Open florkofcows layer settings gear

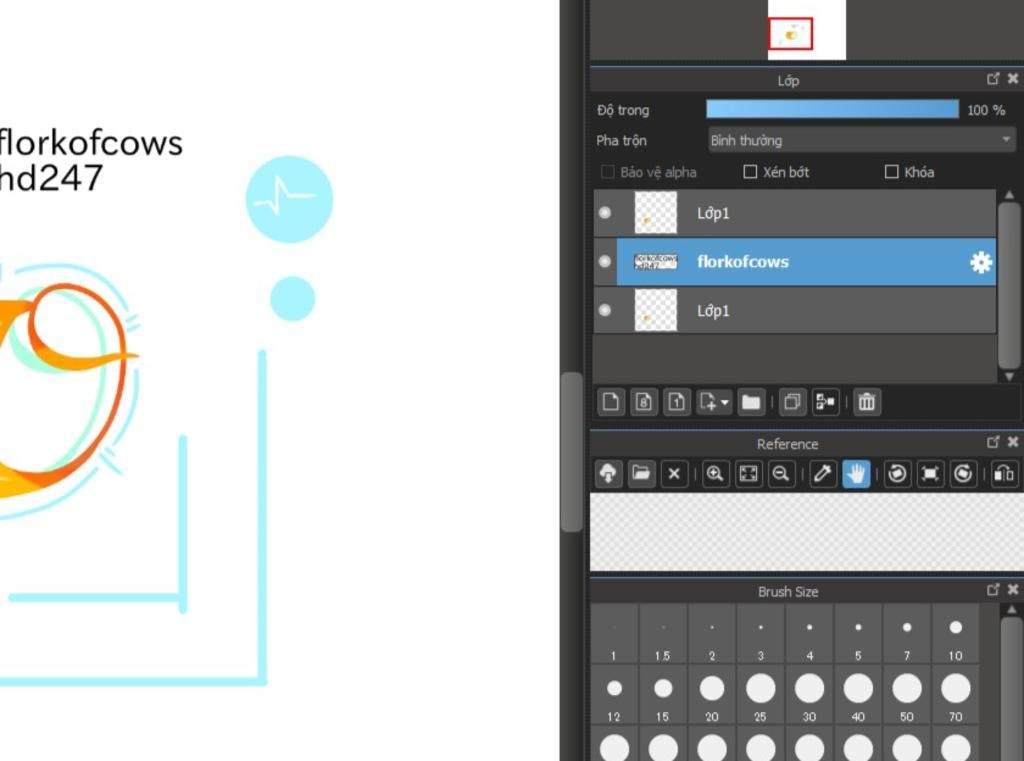[981, 262]
